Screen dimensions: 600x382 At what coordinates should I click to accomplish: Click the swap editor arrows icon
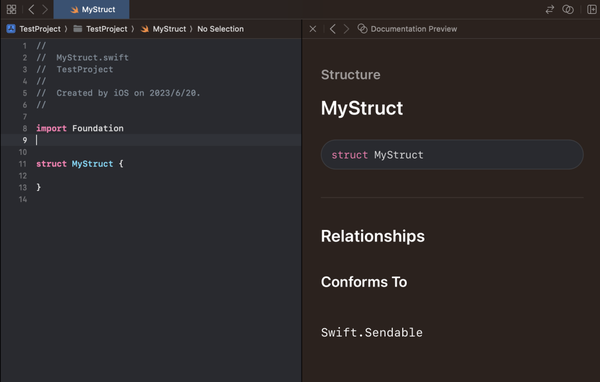point(549,9)
